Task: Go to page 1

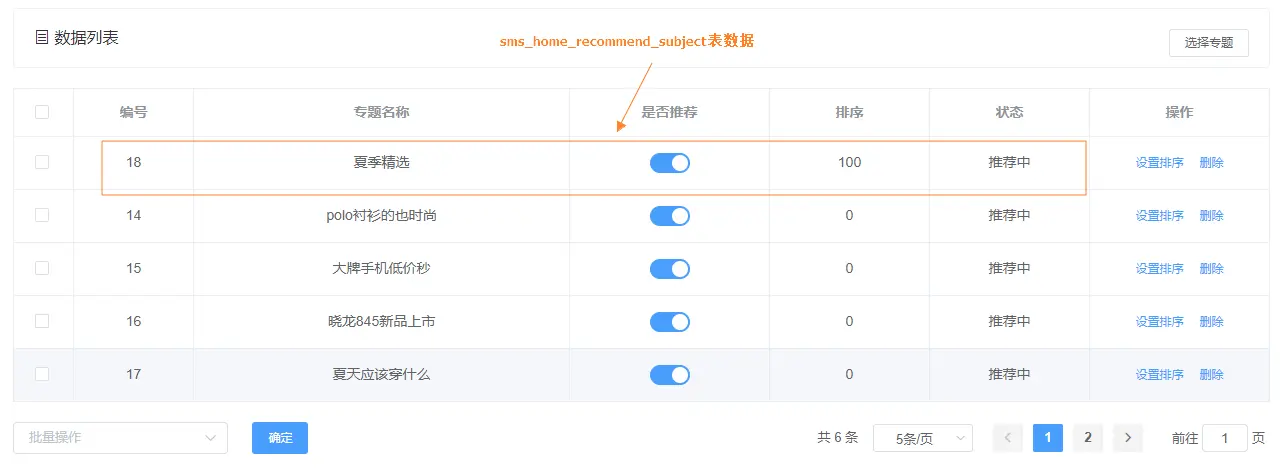Action: tap(1048, 438)
